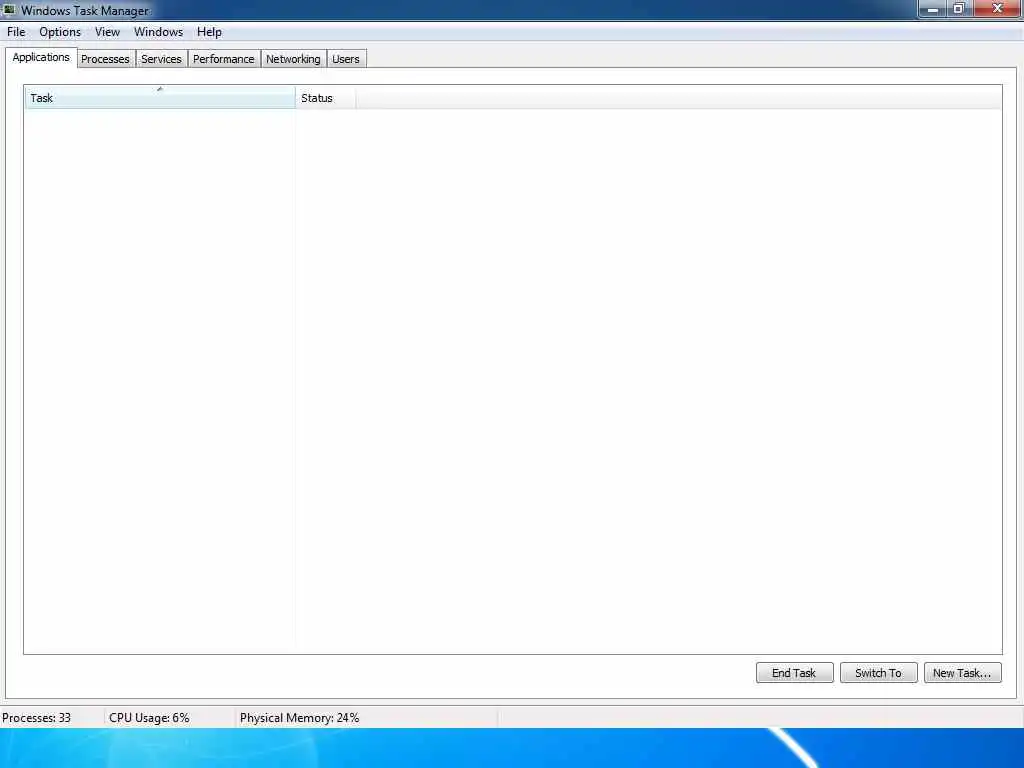Image resolution: width=1024 pixels, height=768 pixels.
Task: Switch to the Services tab
Action: (161, 59)
